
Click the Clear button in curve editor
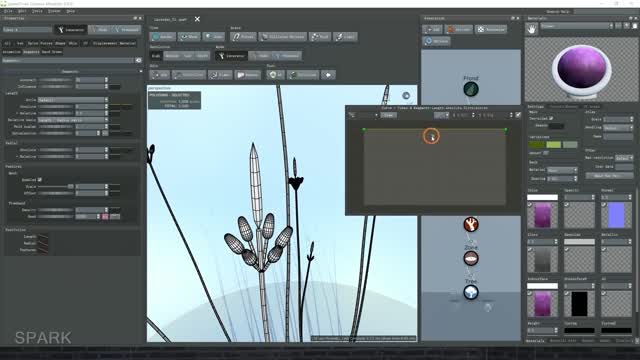click(x=389, y=115)
